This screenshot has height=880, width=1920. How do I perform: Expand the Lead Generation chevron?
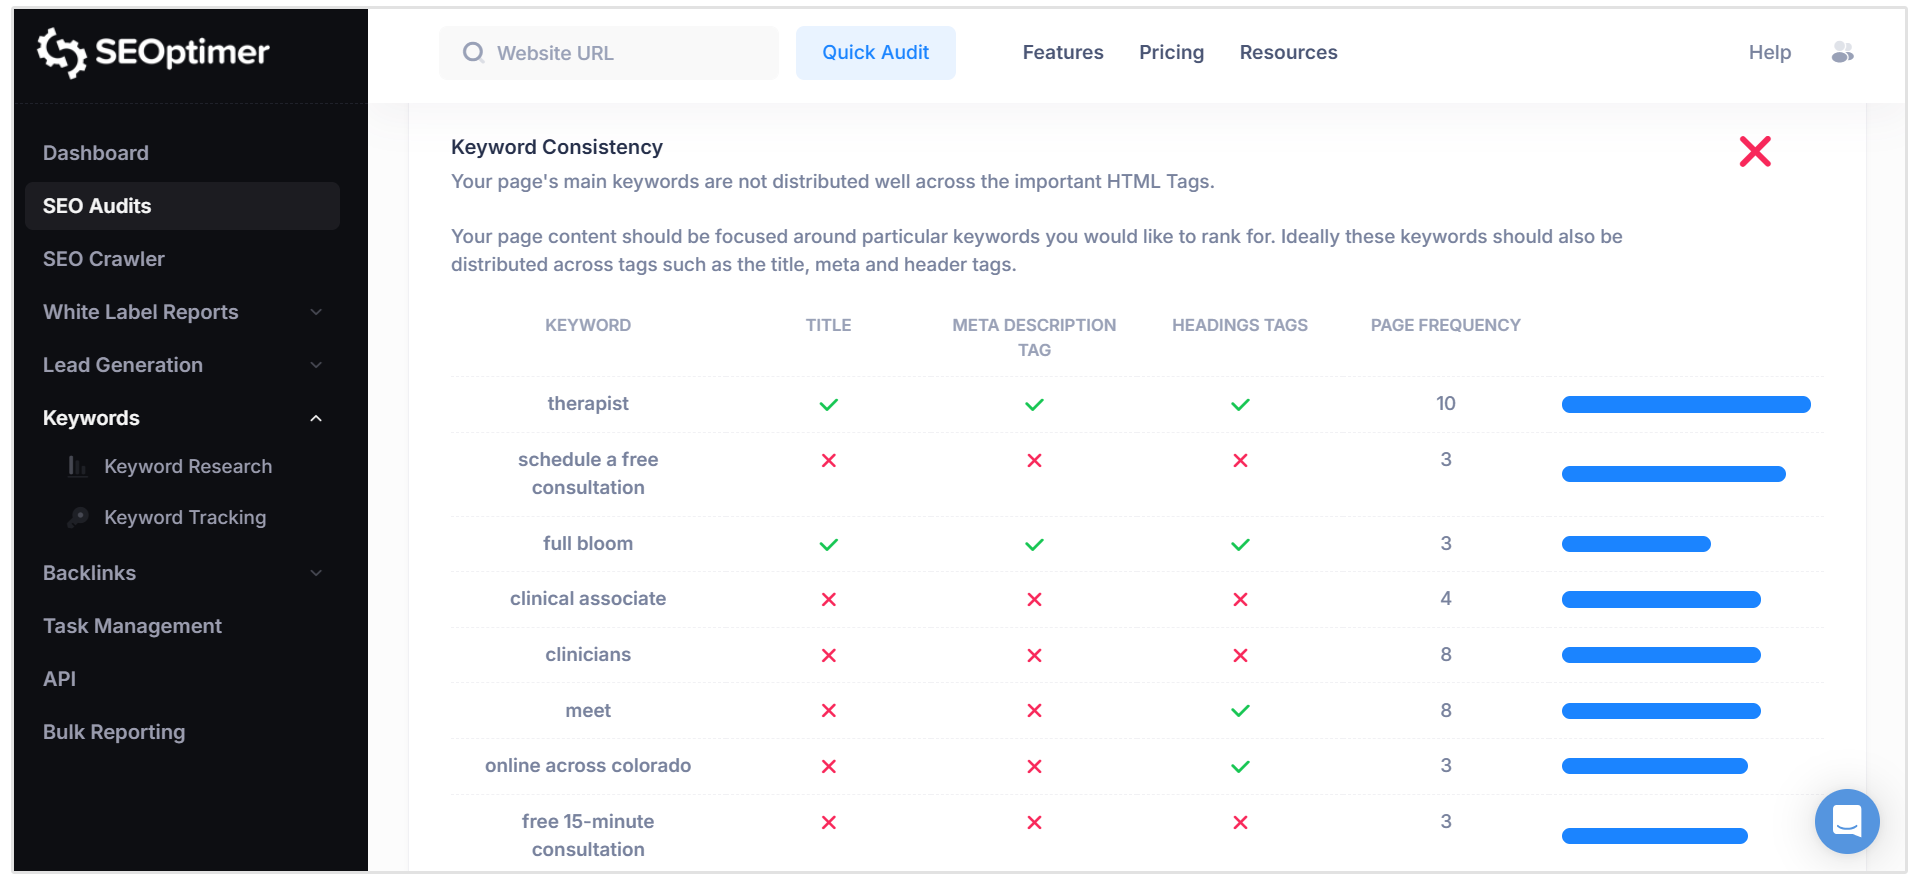pyautogui.click(x=316, y=365)
